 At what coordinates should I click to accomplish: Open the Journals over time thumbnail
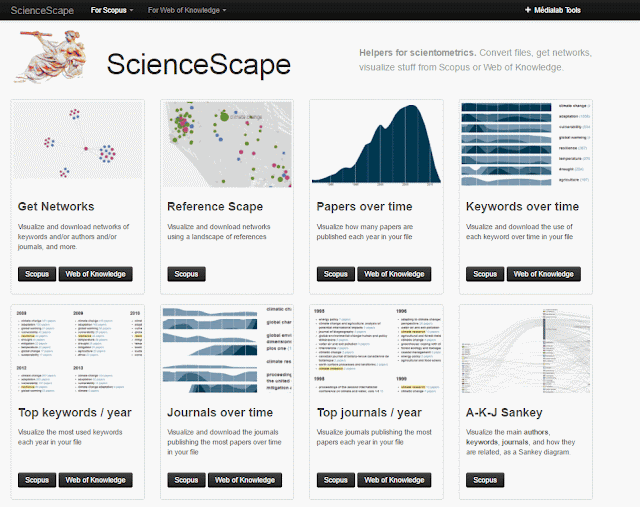pyautogui.click(x=227, y=350)
